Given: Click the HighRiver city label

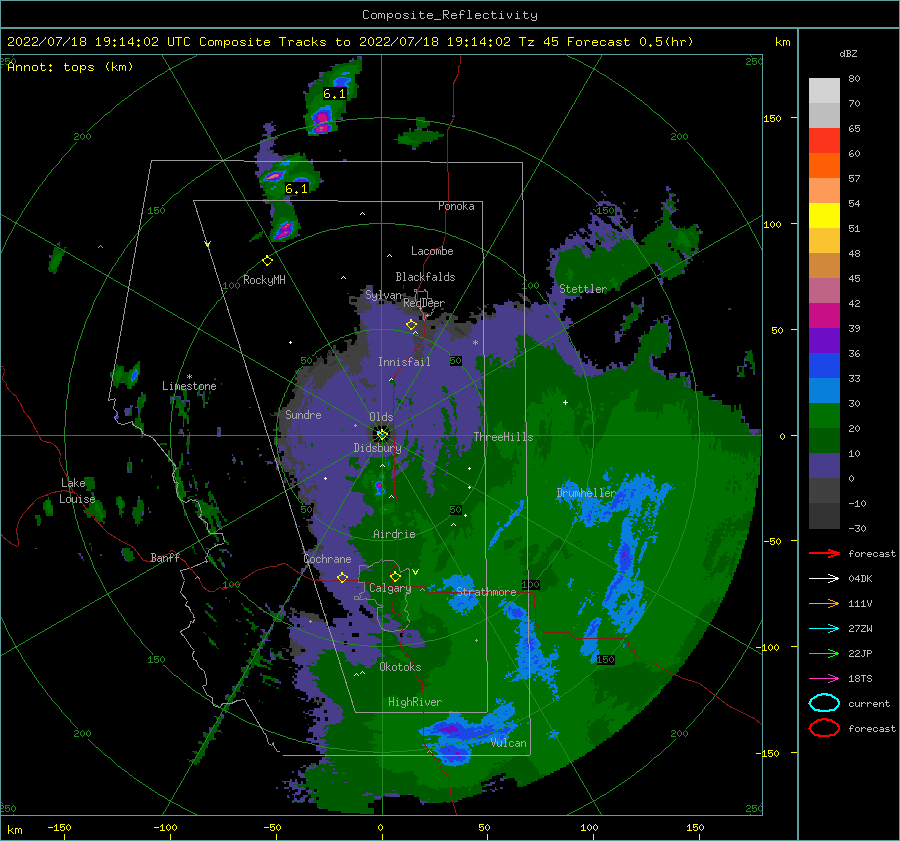Looking at the screenshot, I should 415,702.
